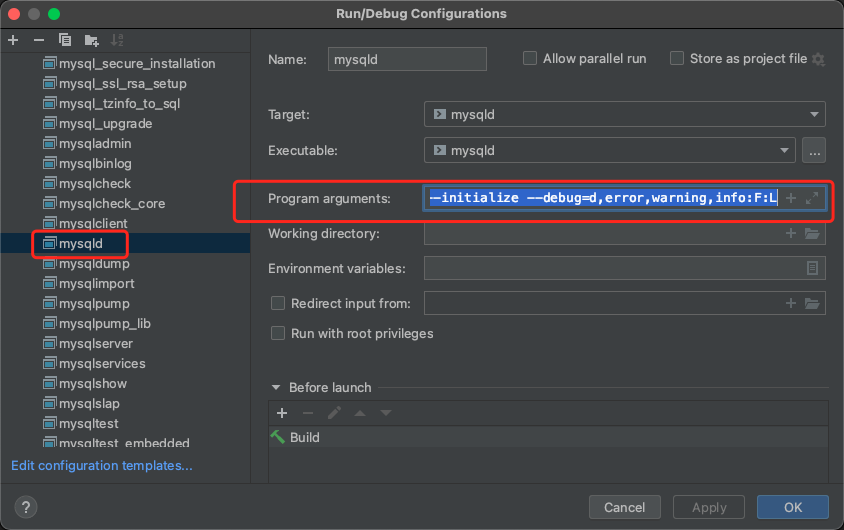Enable Redirect input from checkbox
The image size is (844, 530).
click(278, 303)
